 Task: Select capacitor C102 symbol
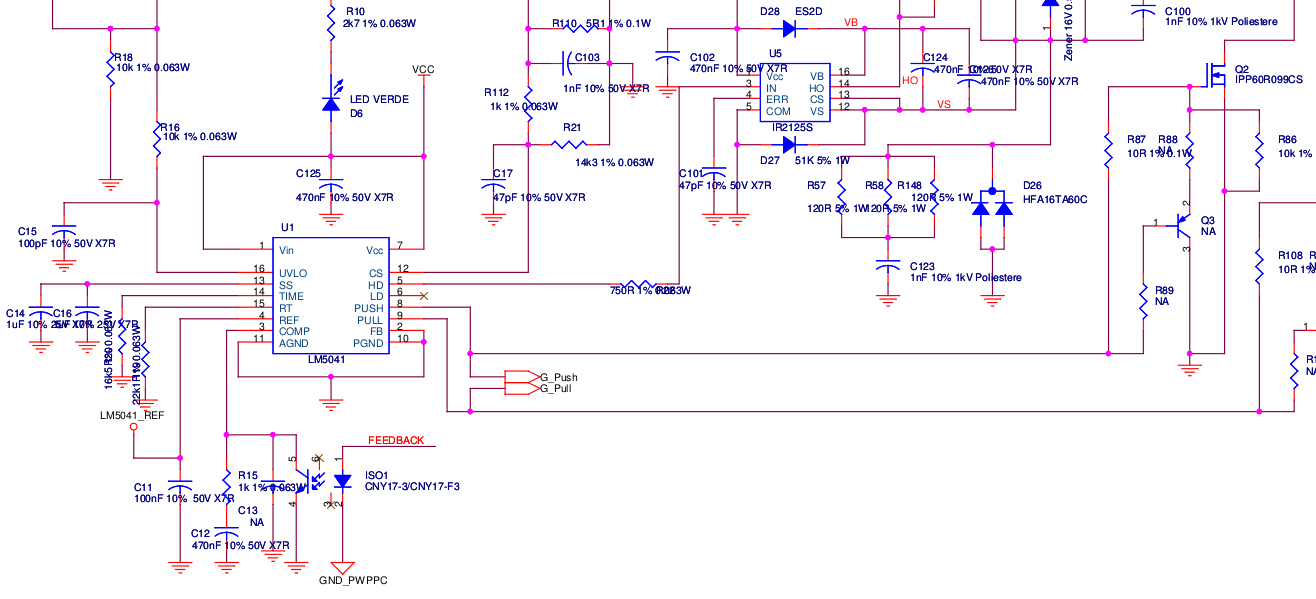click(666, 57)
